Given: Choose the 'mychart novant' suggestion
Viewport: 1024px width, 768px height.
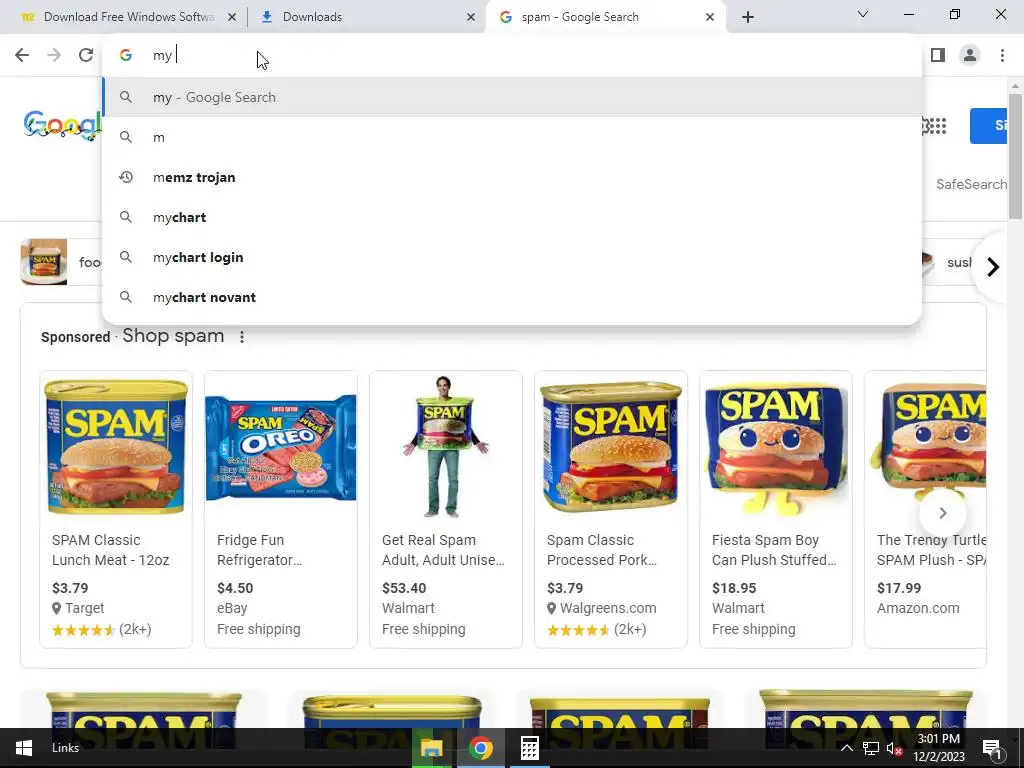Looking at the screenshot, I should click(512, 297).
